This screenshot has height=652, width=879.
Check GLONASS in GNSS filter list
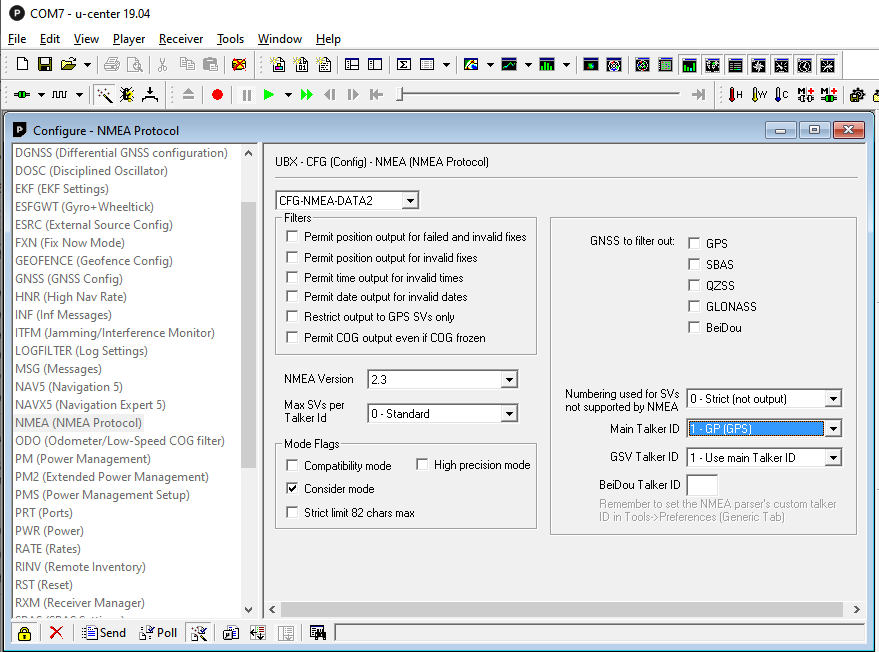[x=694, y=307]
